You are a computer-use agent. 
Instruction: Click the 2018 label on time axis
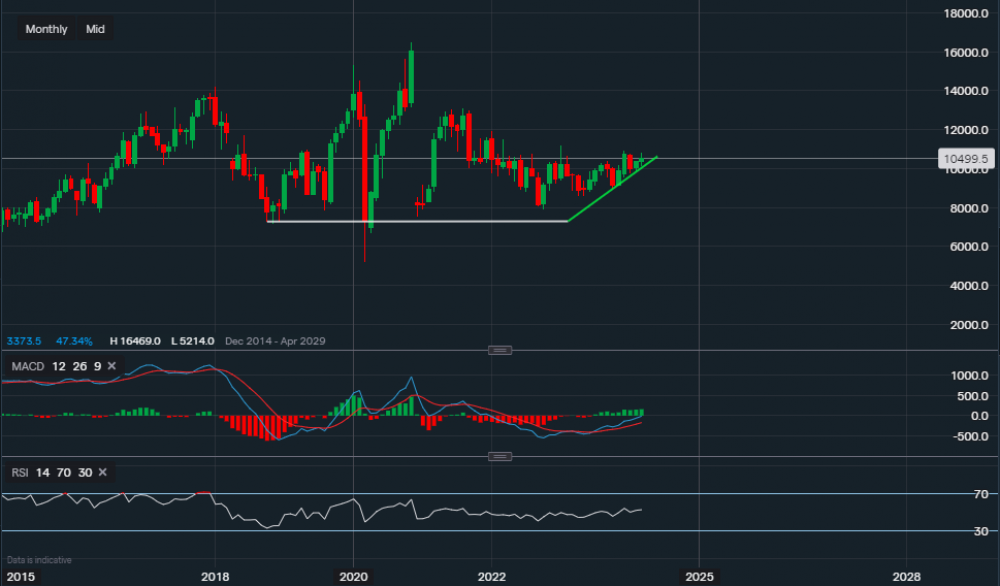215,577
